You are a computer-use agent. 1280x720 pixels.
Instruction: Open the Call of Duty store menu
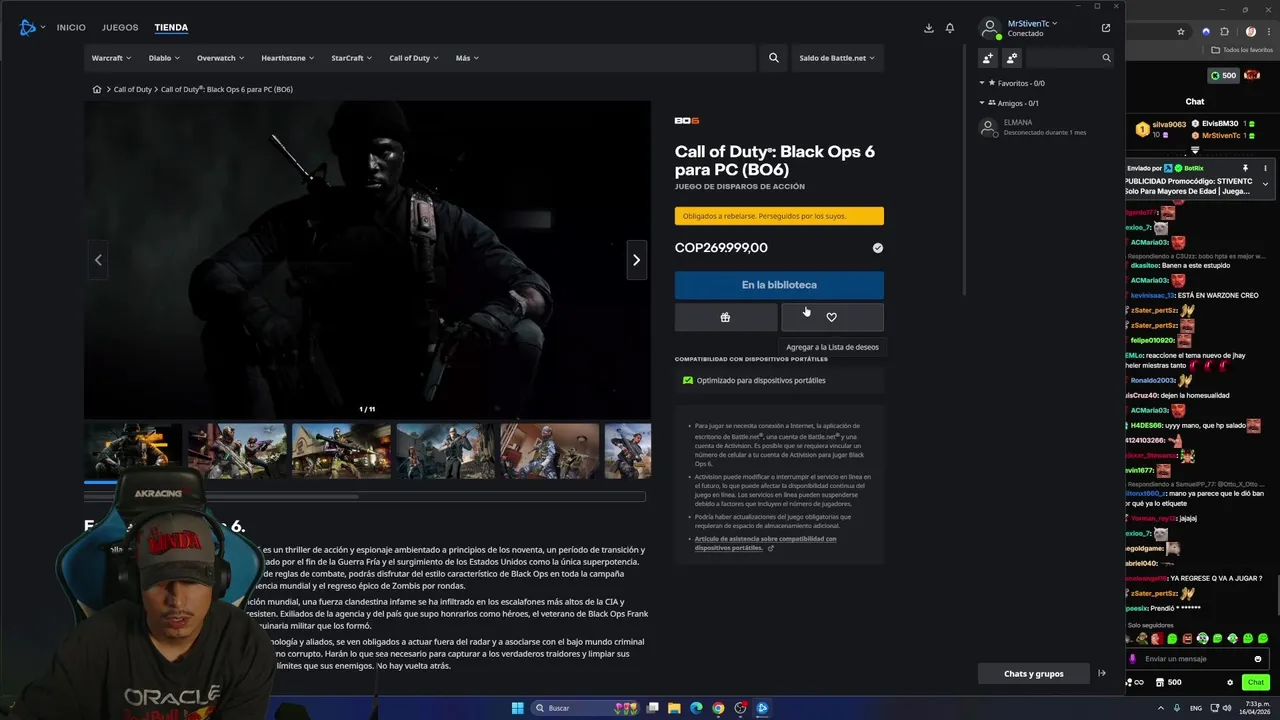(x=414, y=58)
